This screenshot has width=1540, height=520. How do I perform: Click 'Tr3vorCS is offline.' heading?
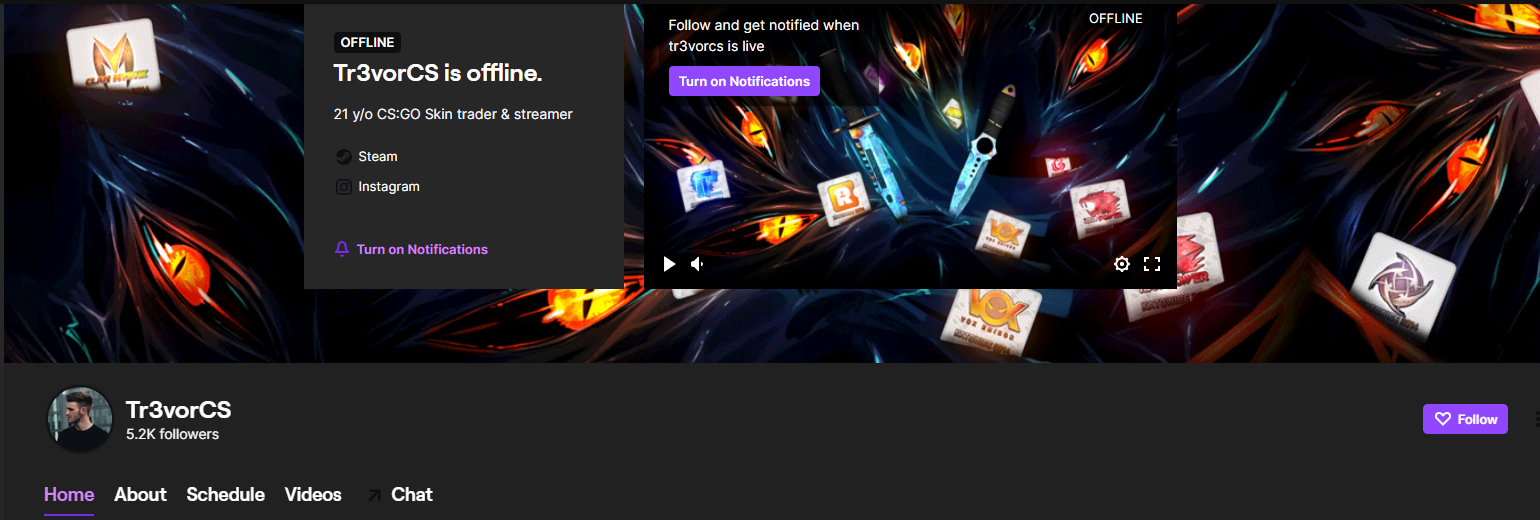pyautogui.click(x=438, y=74)
